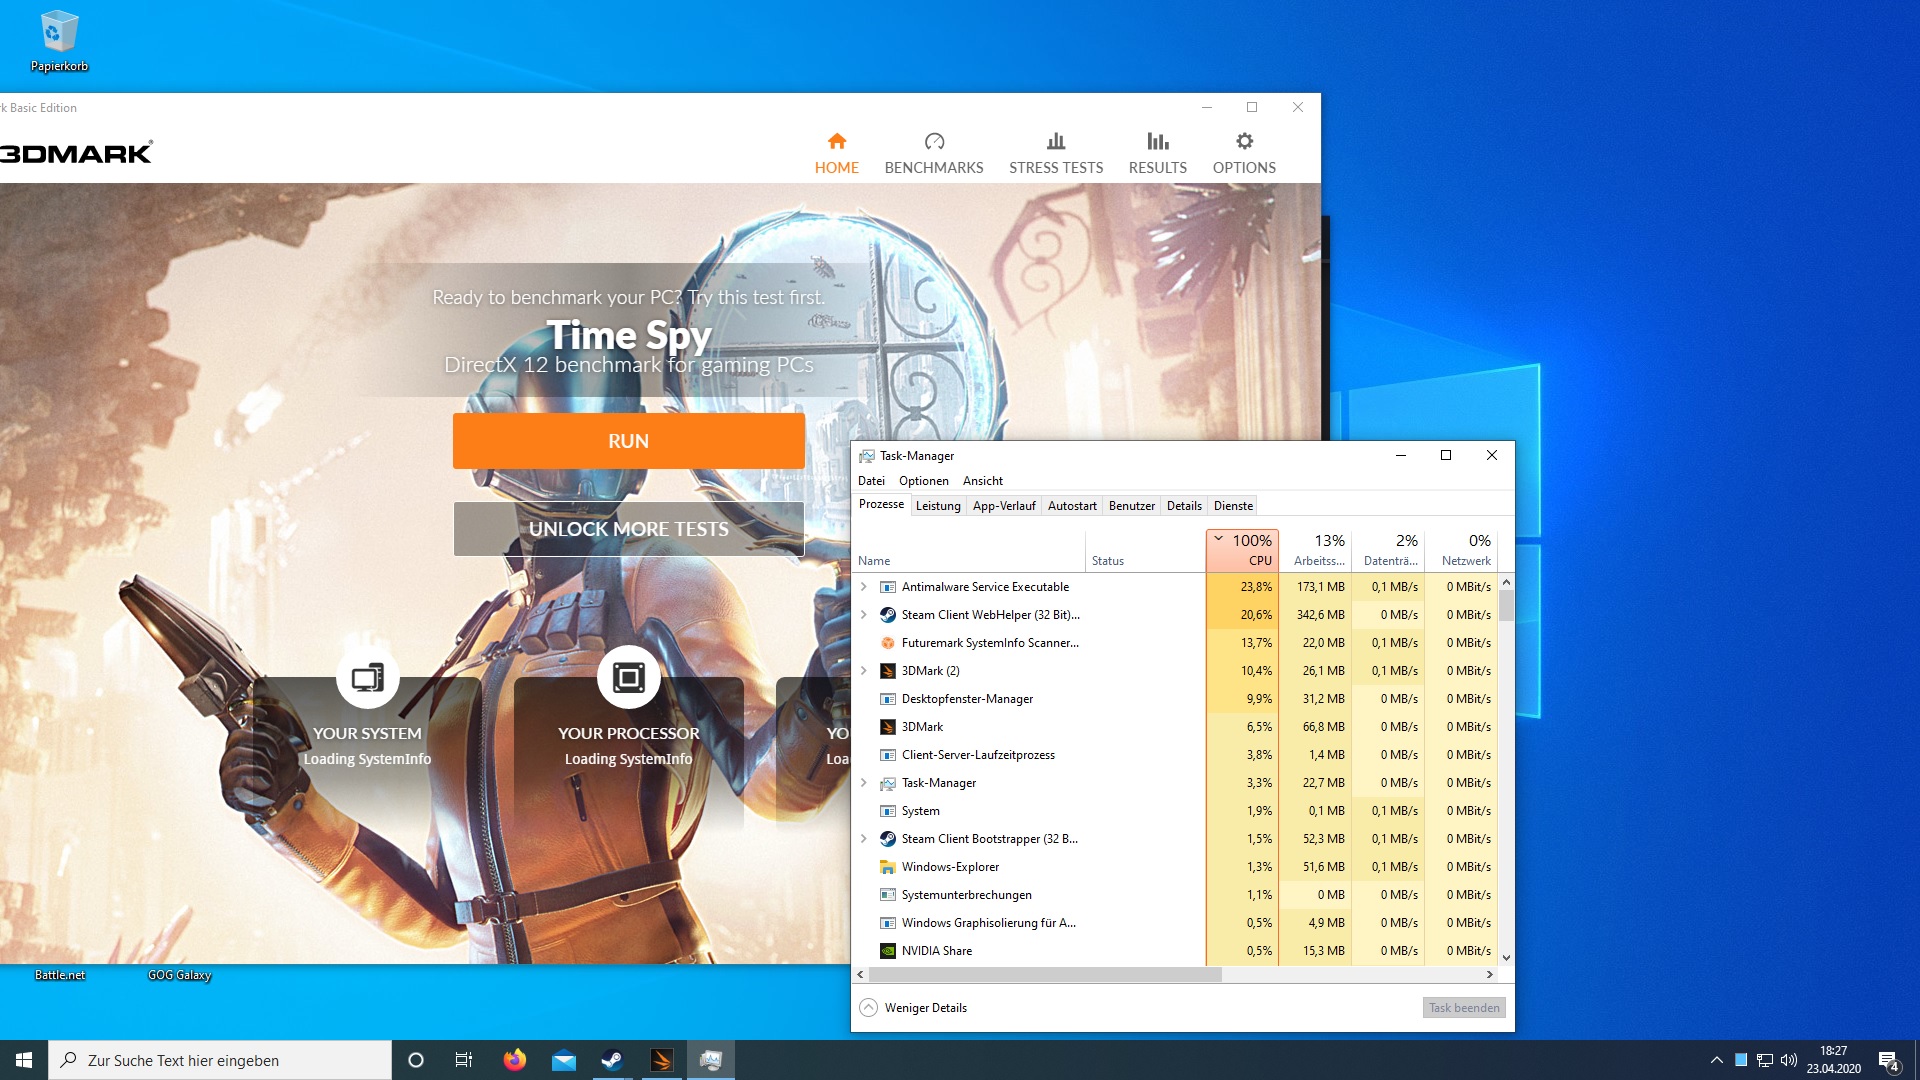Click the process list horizontal scrollbar
The height and width of the screenshot is (1080, 1920).
pyautogui.click(x=1045, y=974)
